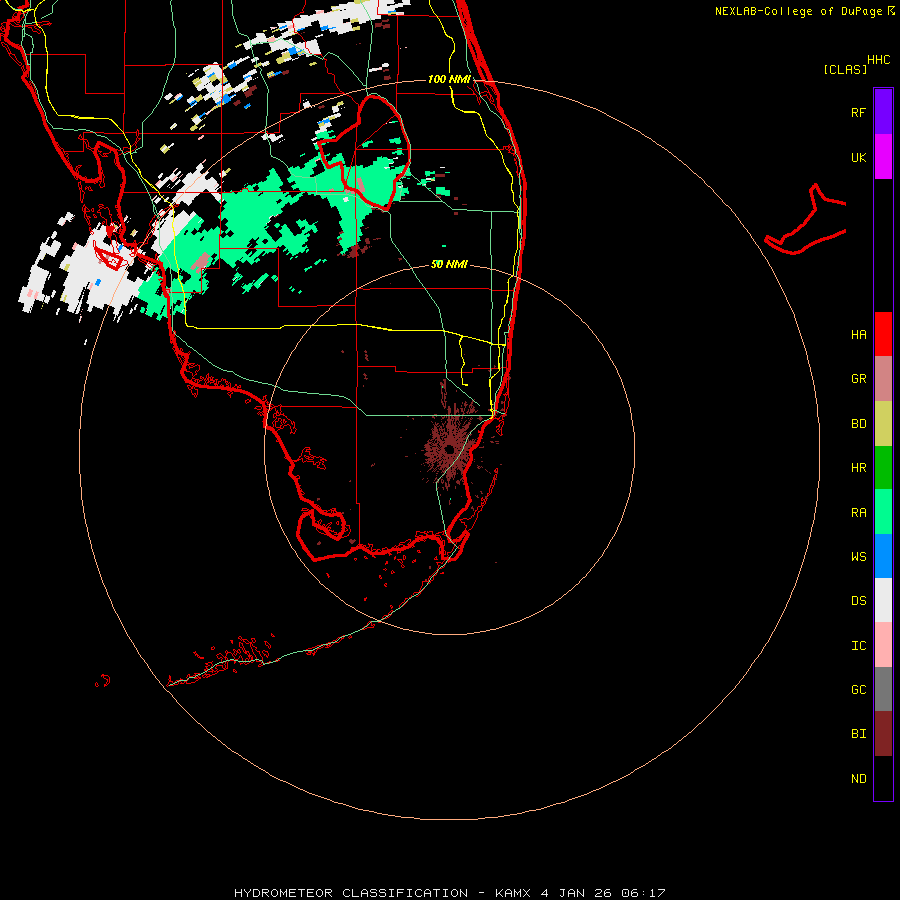Screen dimensions: 900x900
Task: Select the BD big drops legend color
Action: tap(883, 424)
